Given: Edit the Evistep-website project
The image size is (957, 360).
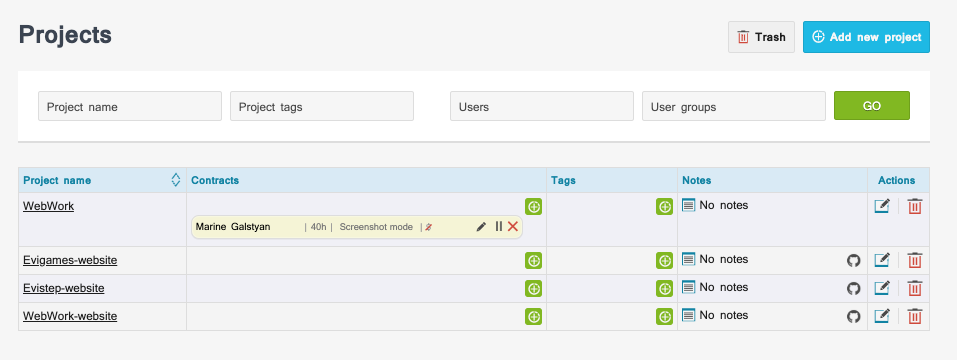Looking at the screenshot, I should point(882,288).
